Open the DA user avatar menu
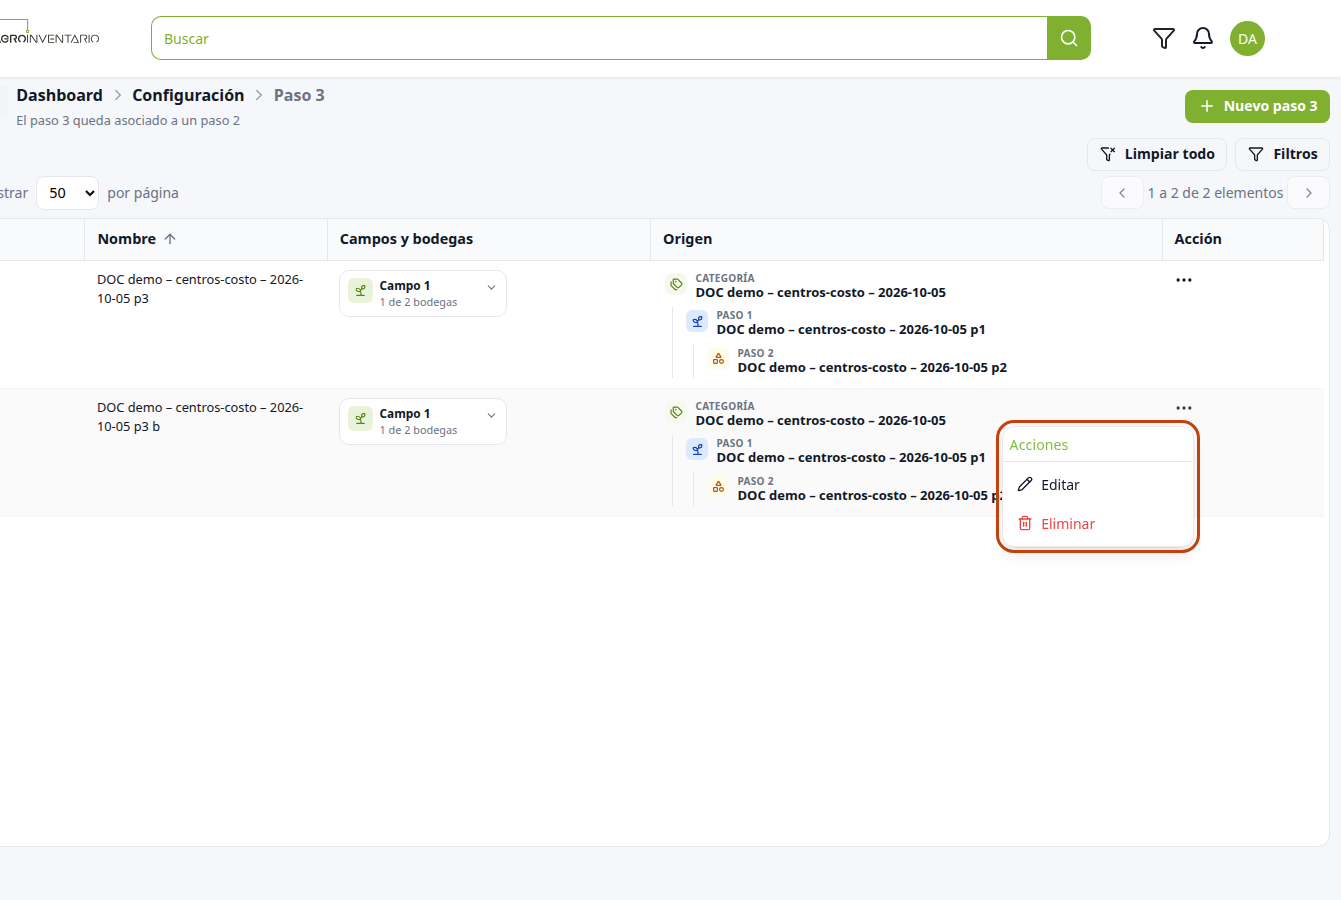This screenshot has height=900, width=1341. point(1247,39)
